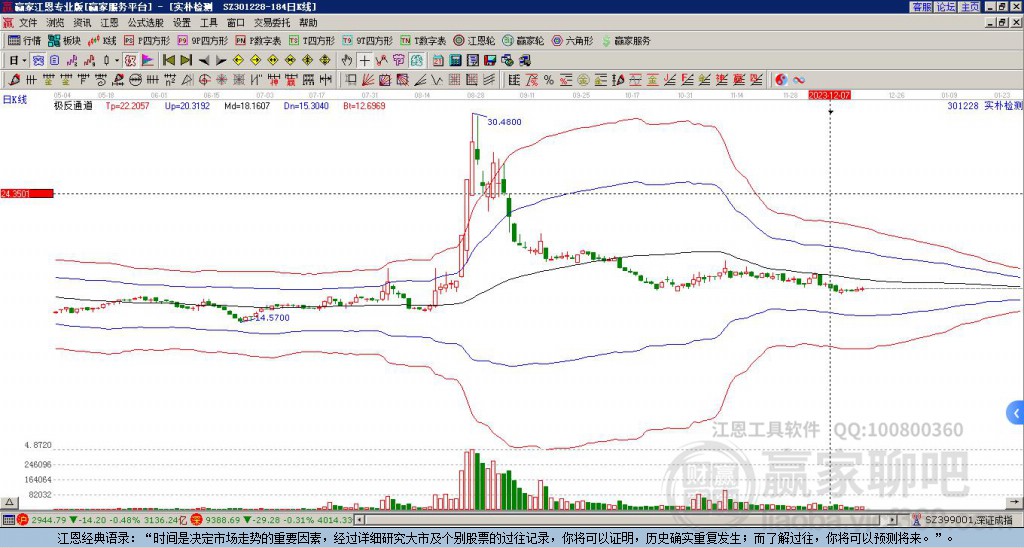Click the horizontal scrollbar right arrow
This screenshot has height=548, width=1024.
point(893,520)
